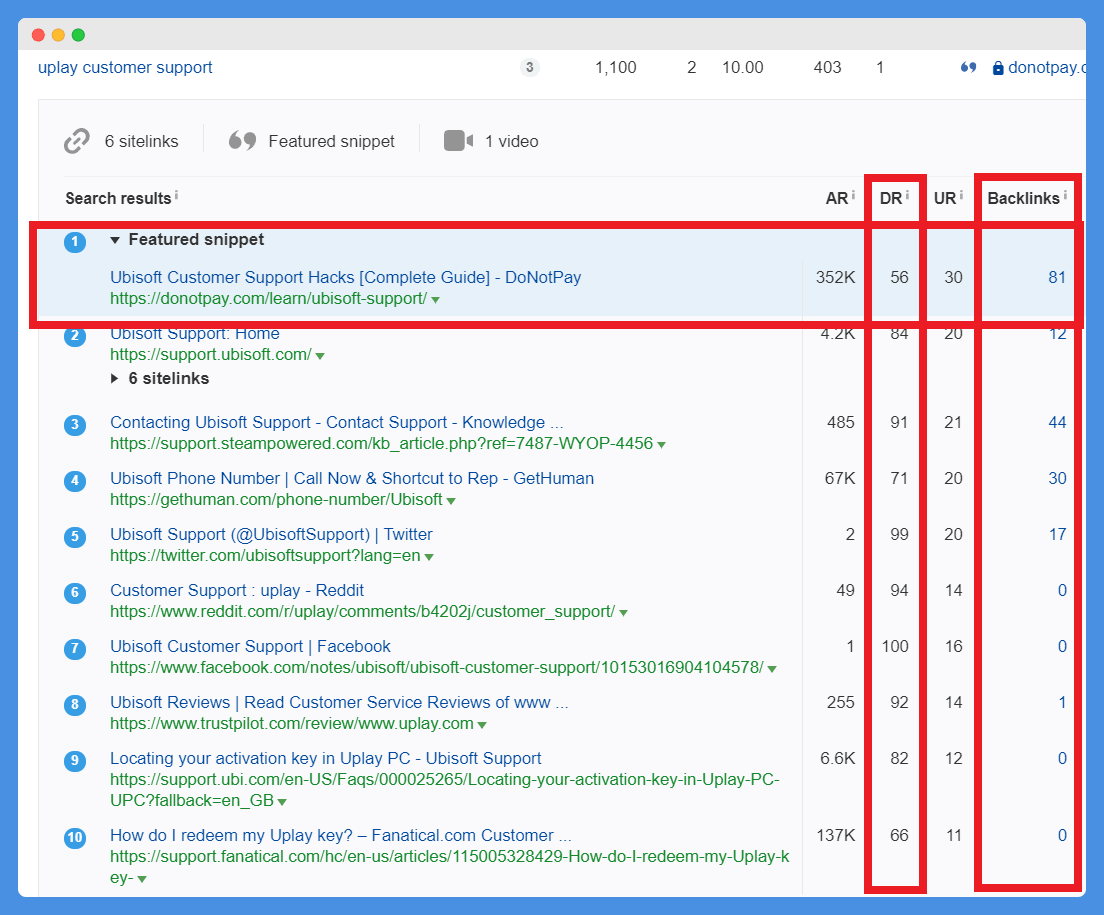Click the position 1 rank badge
The image size is (1104, 915).
point(75,242)
